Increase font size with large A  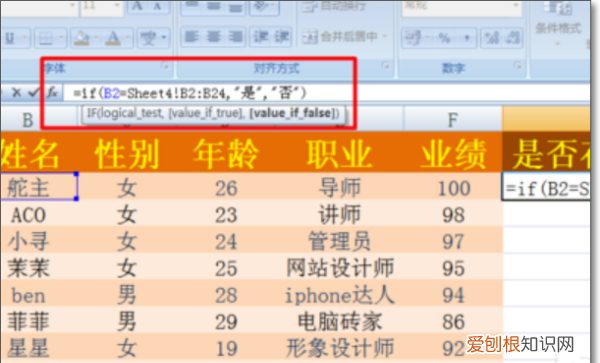click(x=138, y=6)
